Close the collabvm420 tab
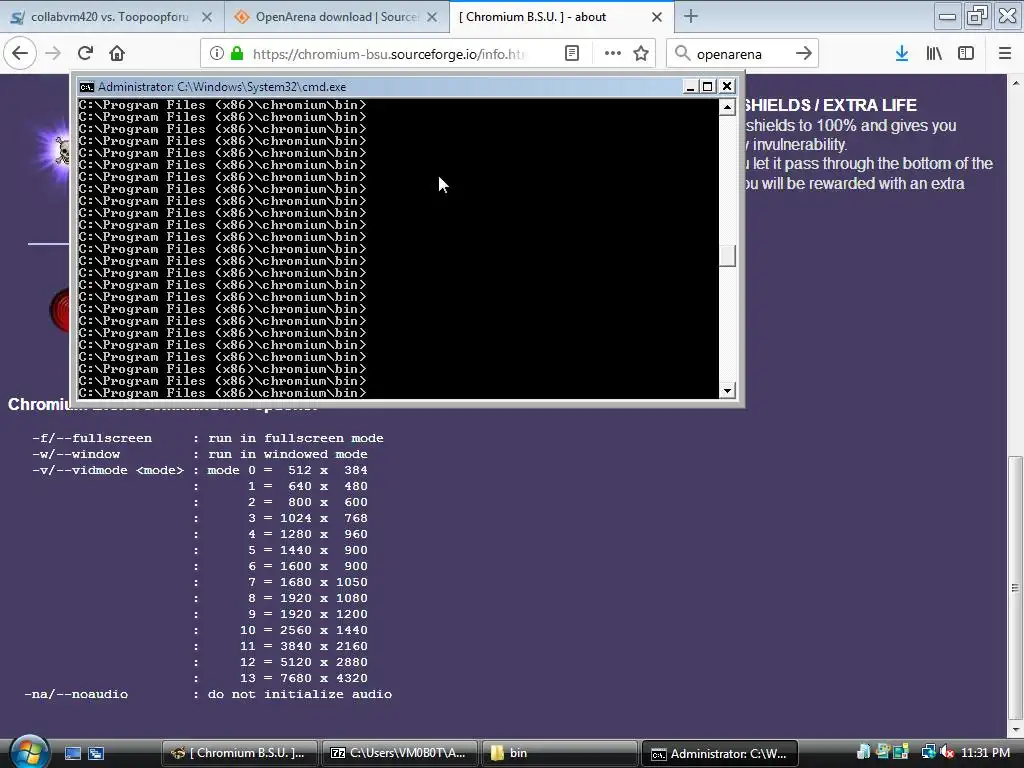The image size is (1024, 768). tap(207, 17)
